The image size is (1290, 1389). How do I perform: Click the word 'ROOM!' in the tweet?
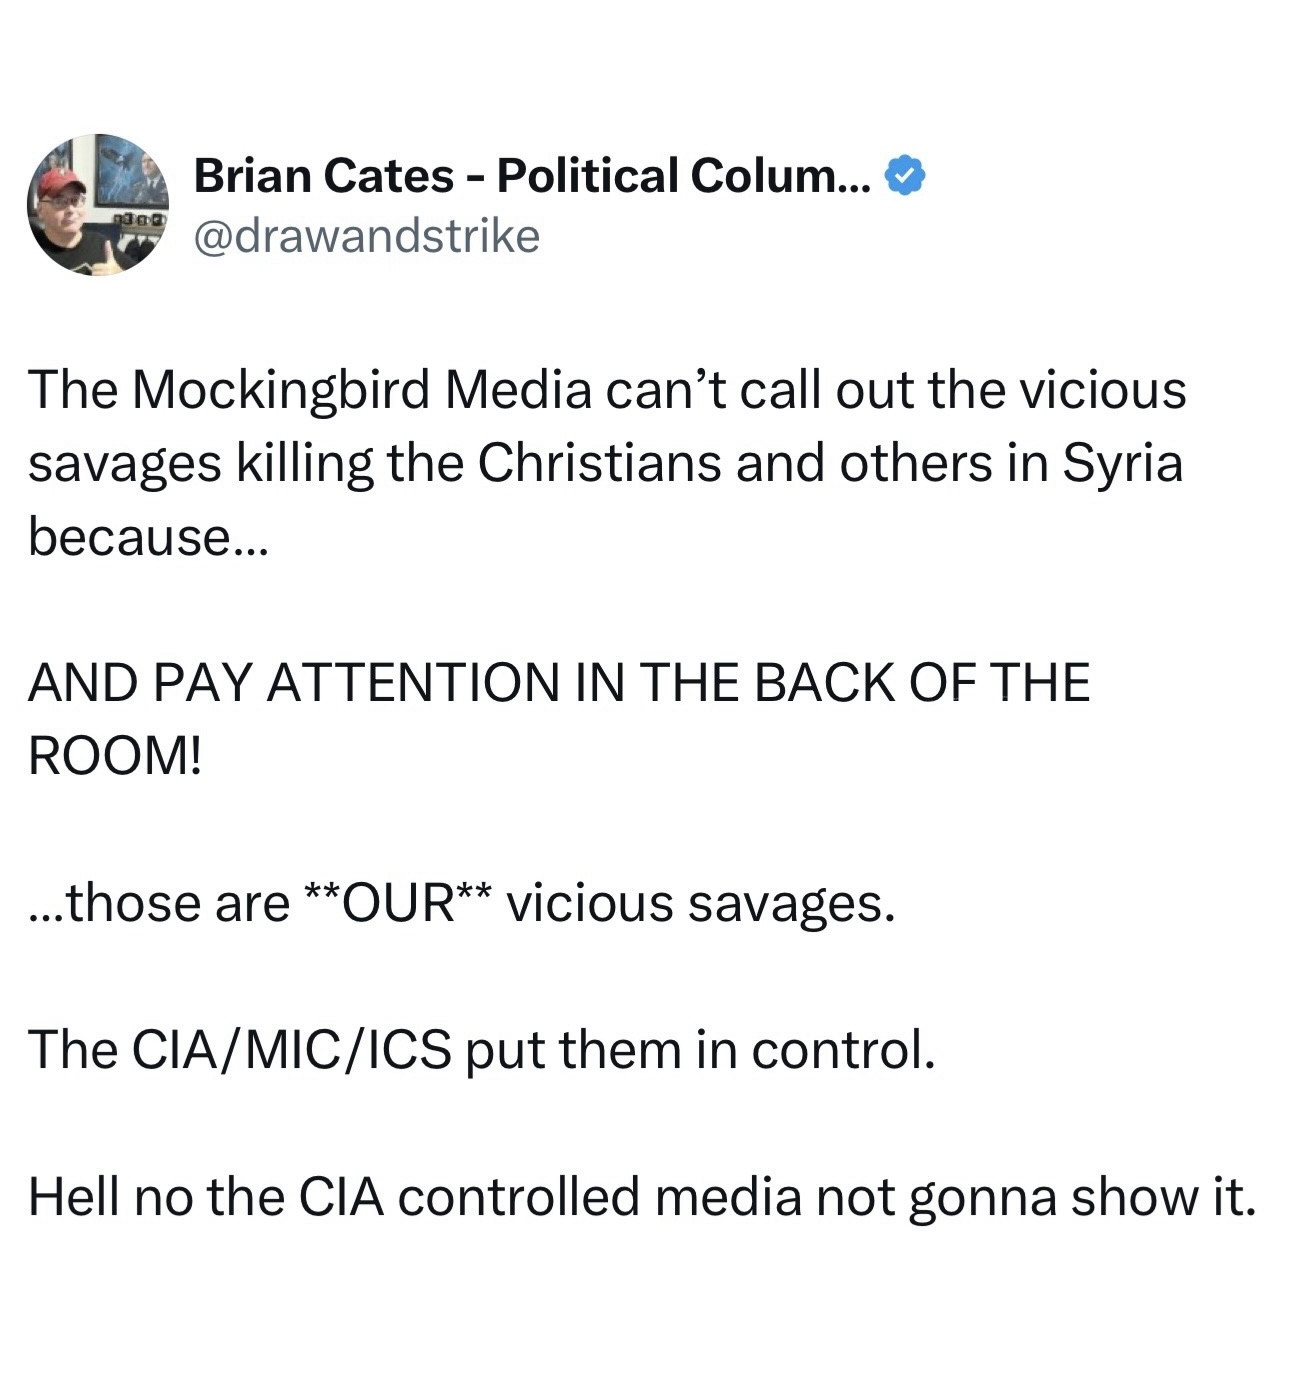click(x=115, y=757)
